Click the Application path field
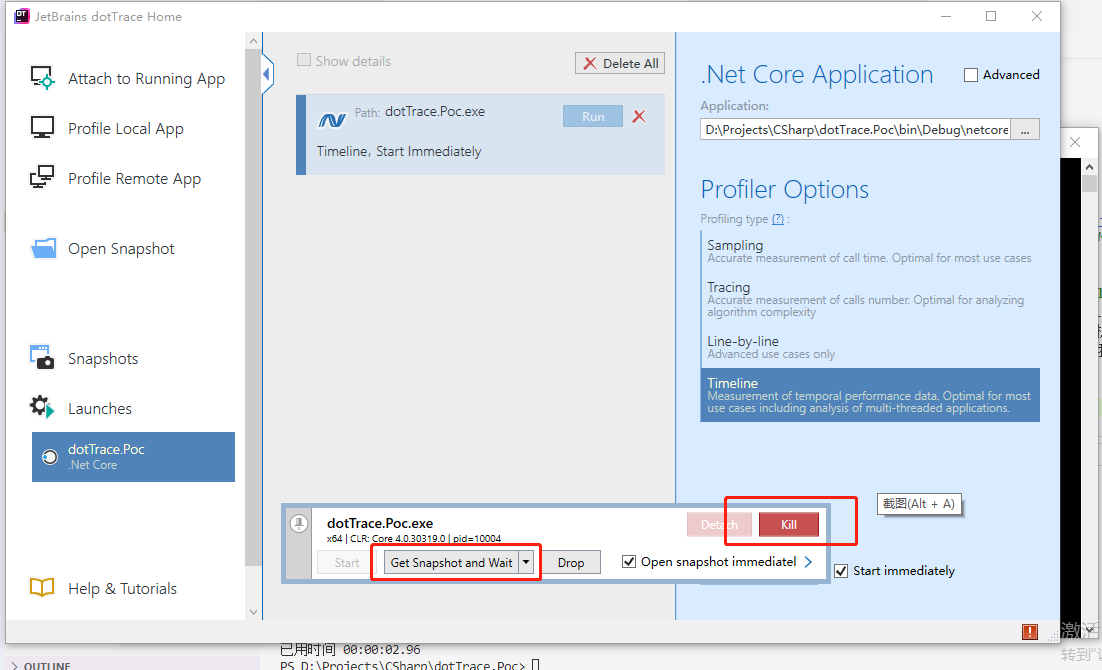This screenshot has height=670, width=1102. [x=855, y=130]
